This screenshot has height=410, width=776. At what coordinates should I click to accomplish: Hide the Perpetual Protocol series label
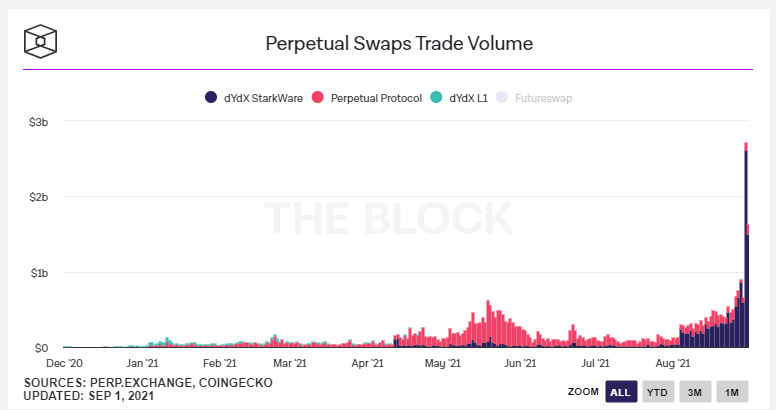376,98
